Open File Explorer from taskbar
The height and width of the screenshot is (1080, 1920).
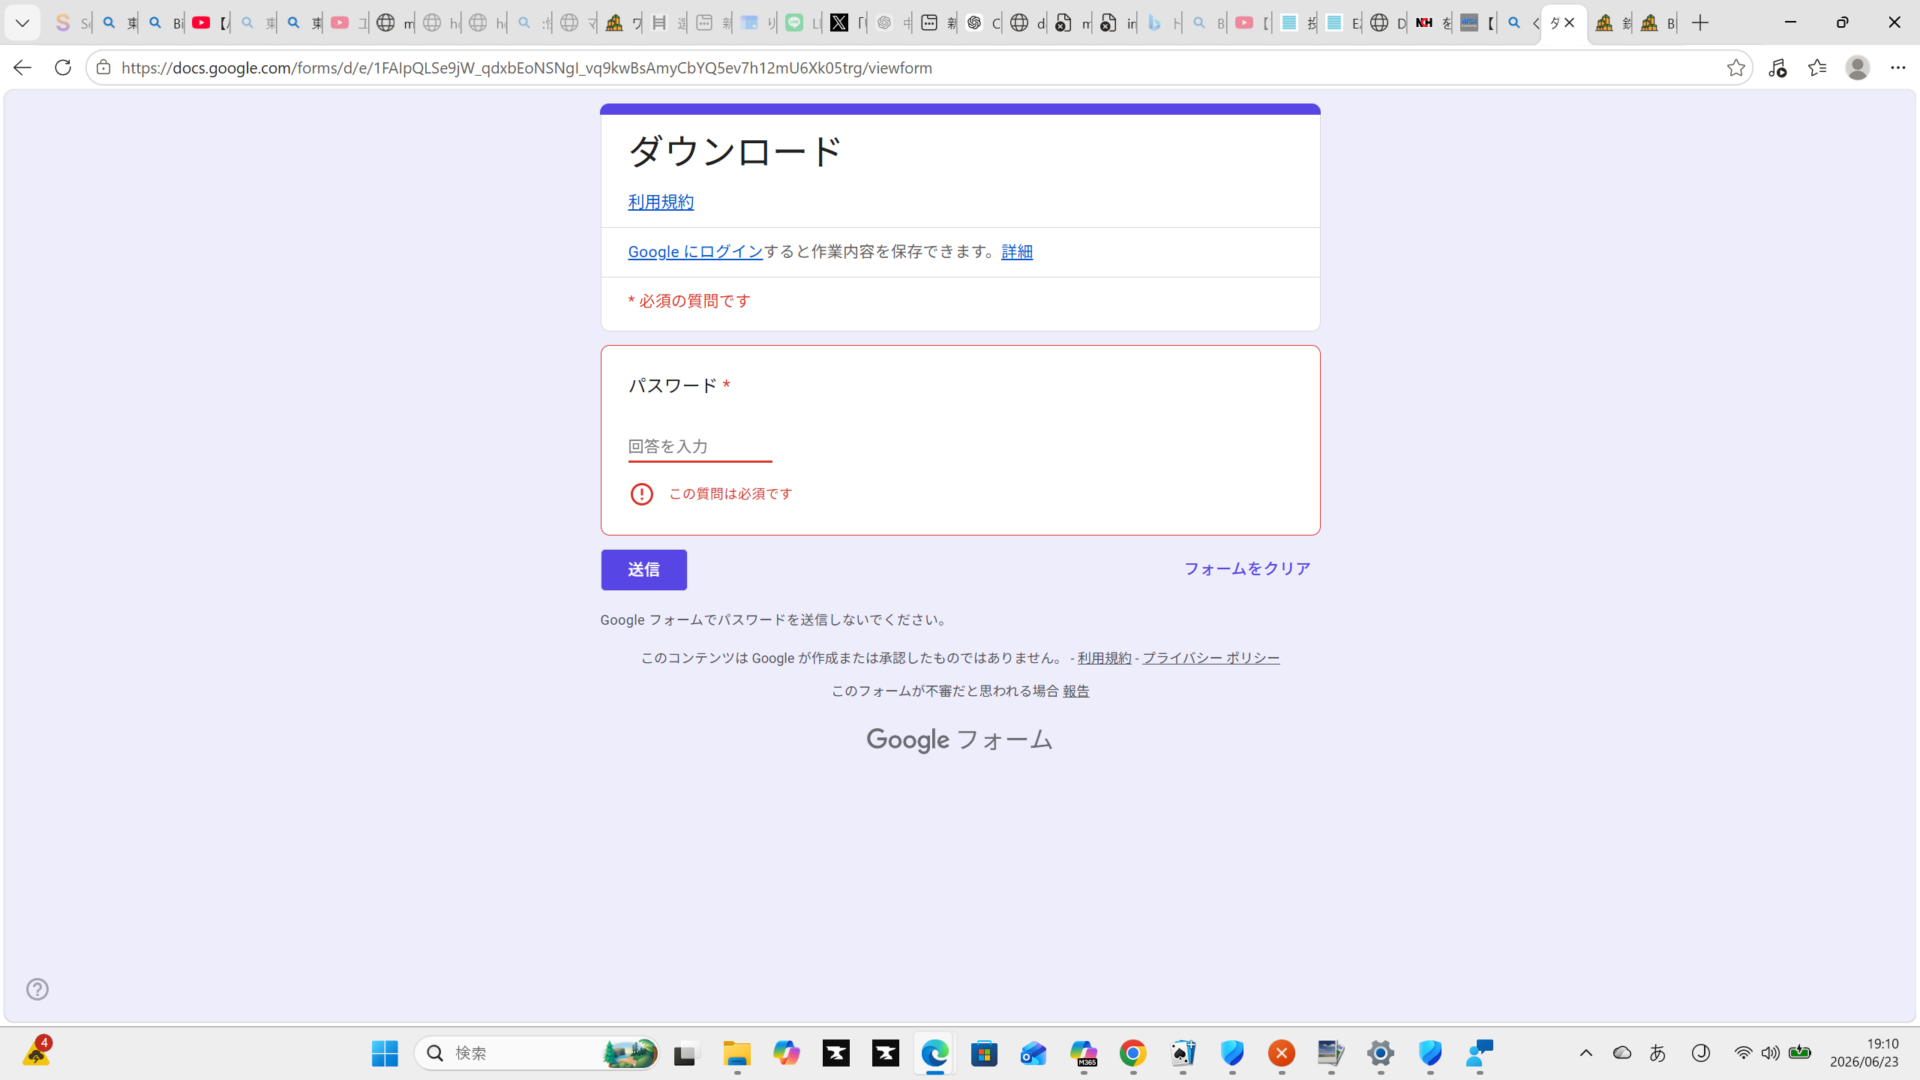[737, 1053]
